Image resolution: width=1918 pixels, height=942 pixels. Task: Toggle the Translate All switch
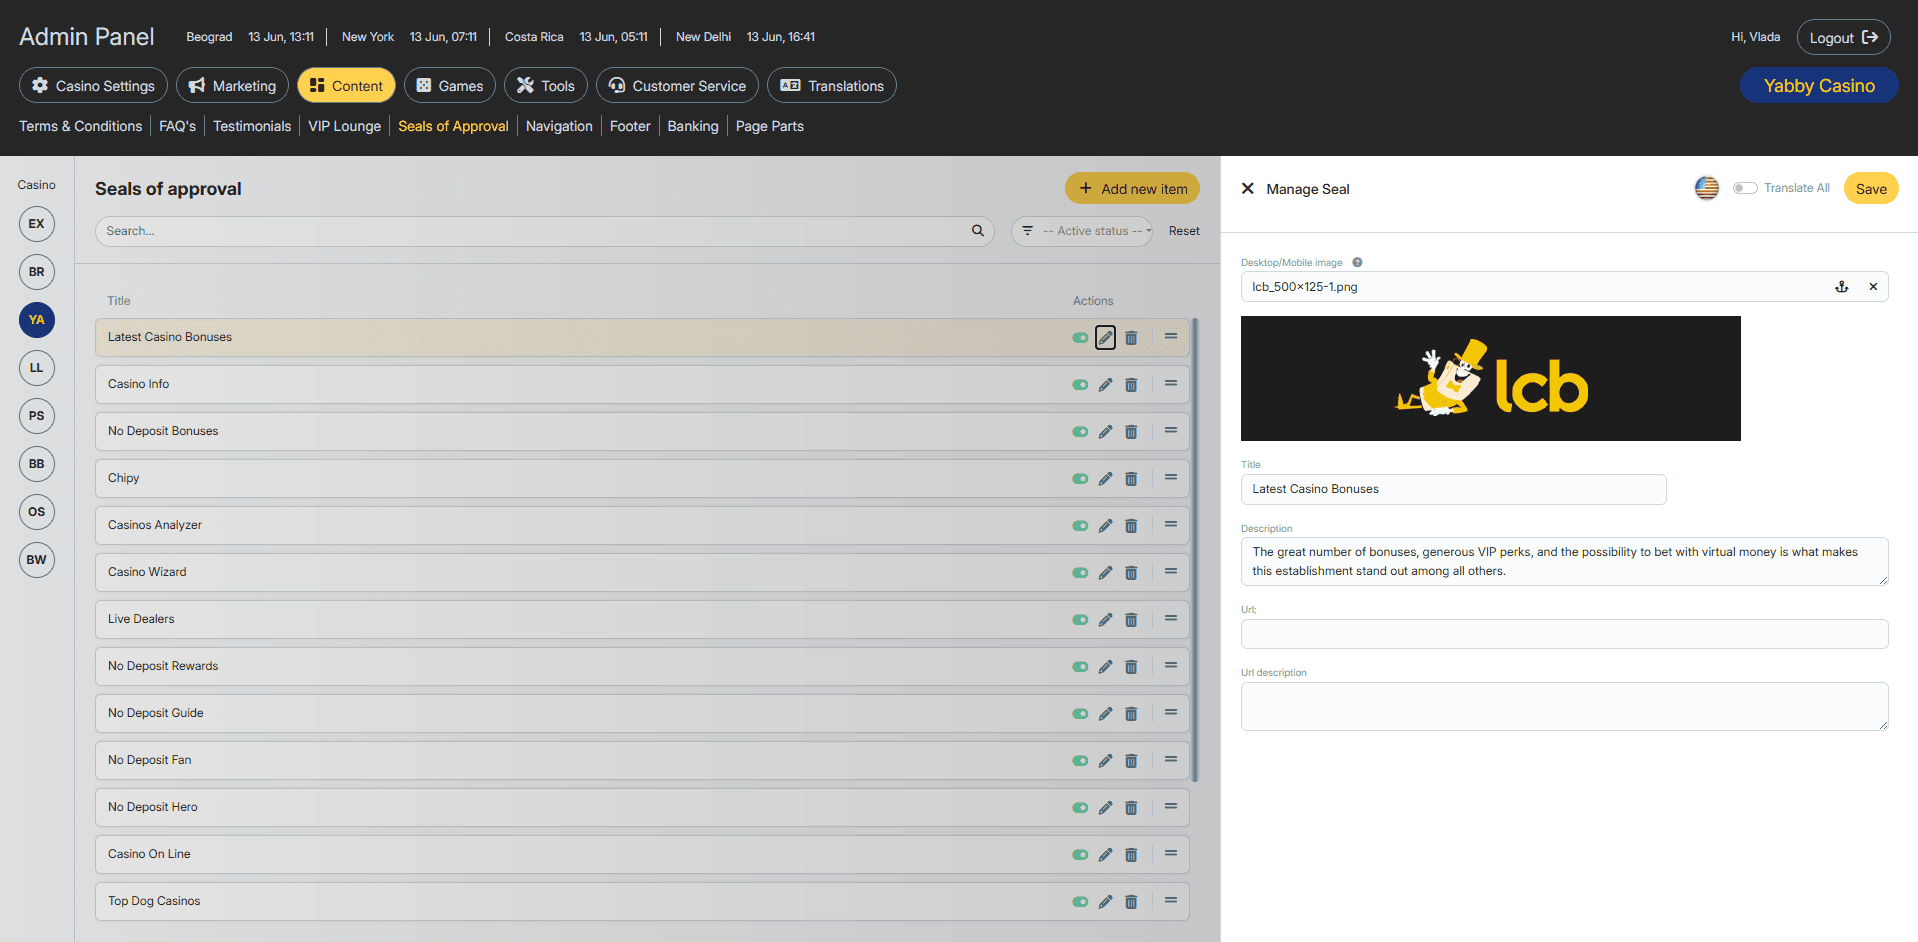[1745, 188]
